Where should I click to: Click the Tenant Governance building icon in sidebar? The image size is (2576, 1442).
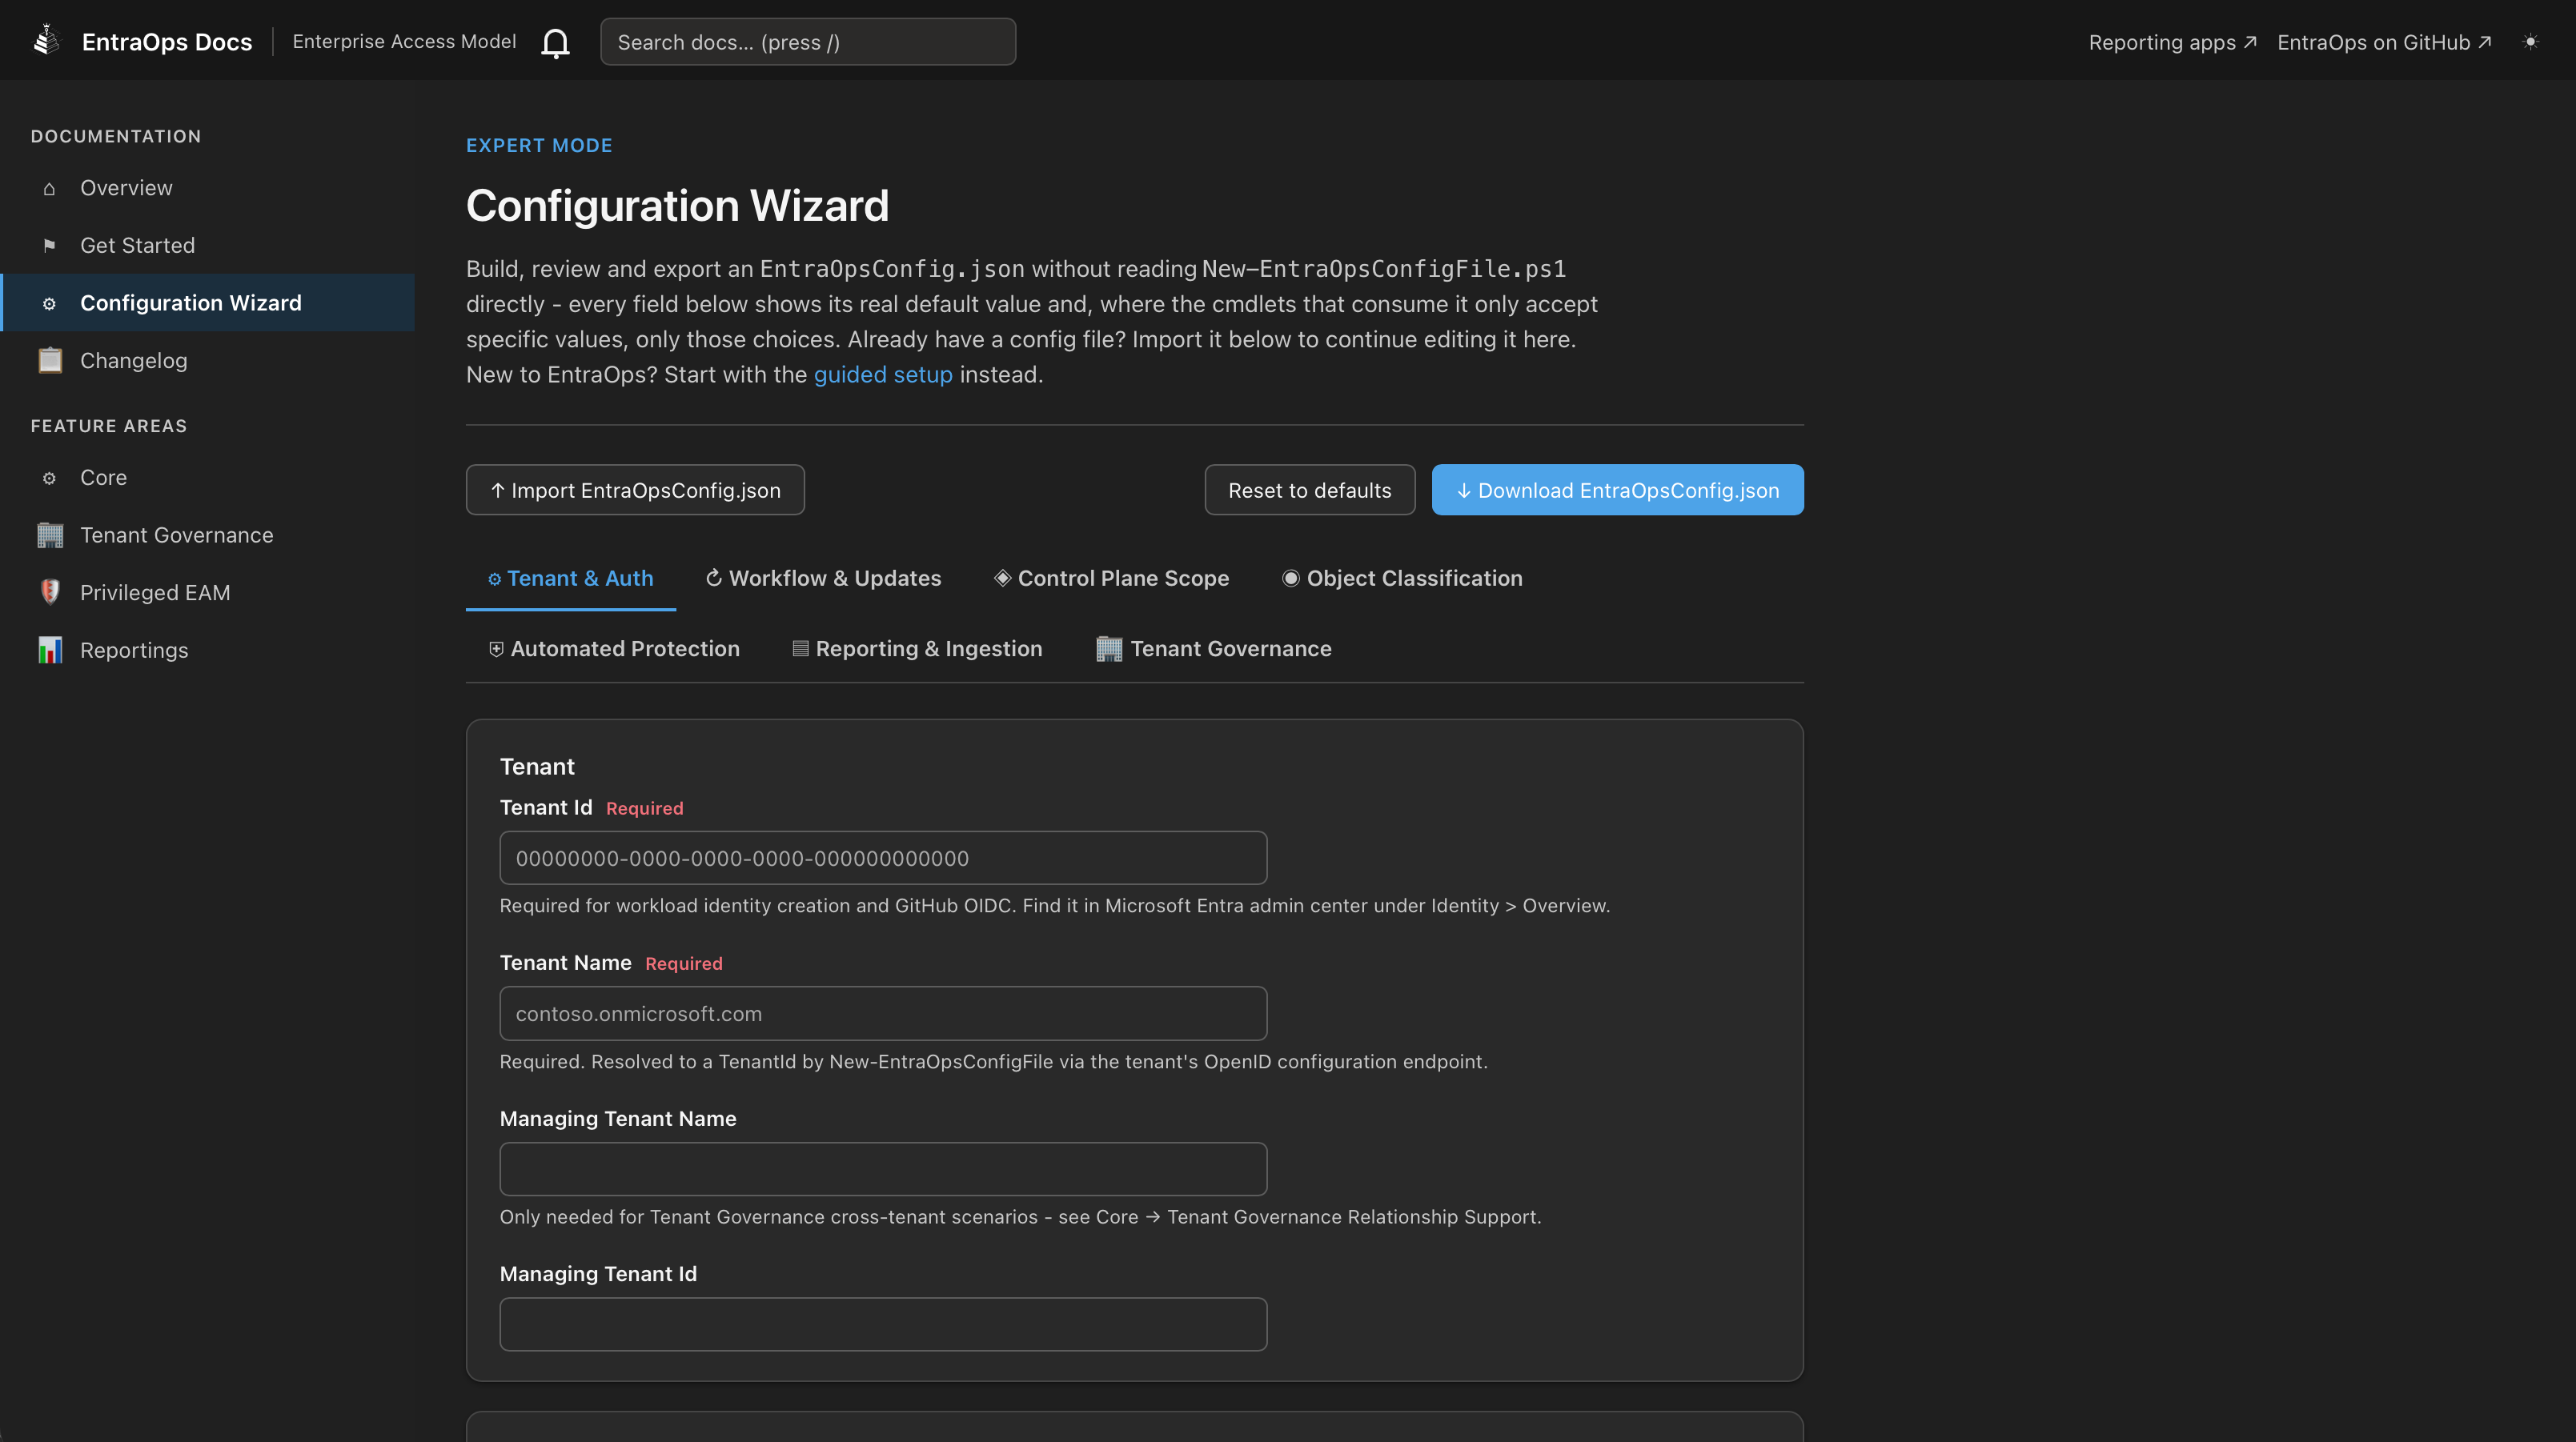coord(50,535)
